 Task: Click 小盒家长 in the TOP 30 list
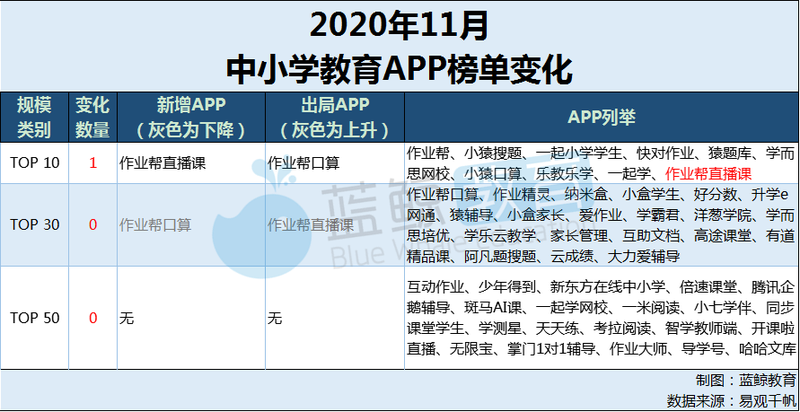point(536,215)
